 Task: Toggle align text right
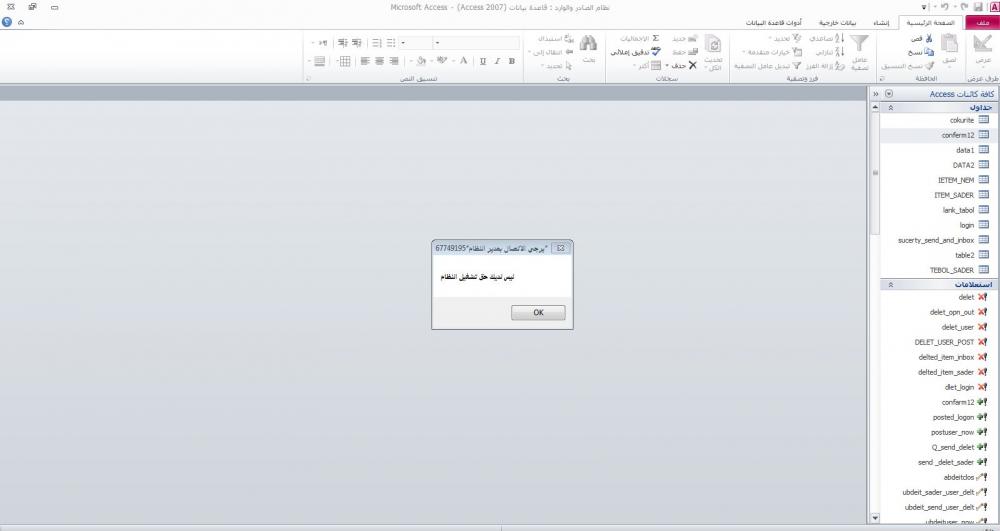click(393, 61)
